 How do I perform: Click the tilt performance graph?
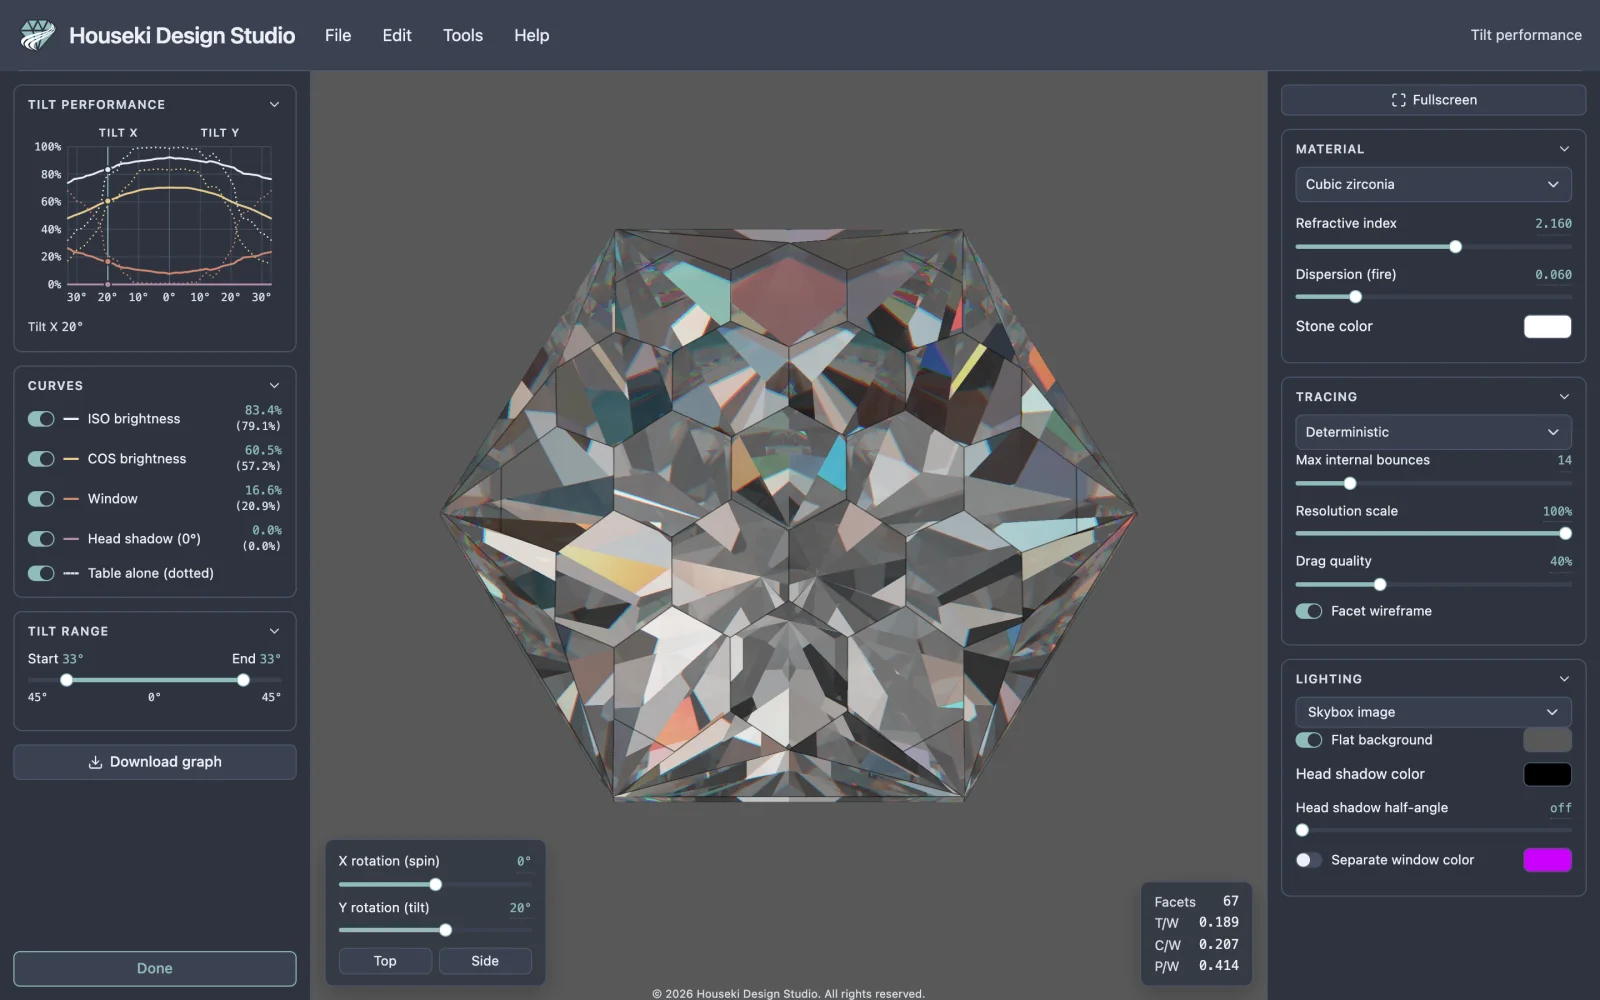(x=169, y=216)
